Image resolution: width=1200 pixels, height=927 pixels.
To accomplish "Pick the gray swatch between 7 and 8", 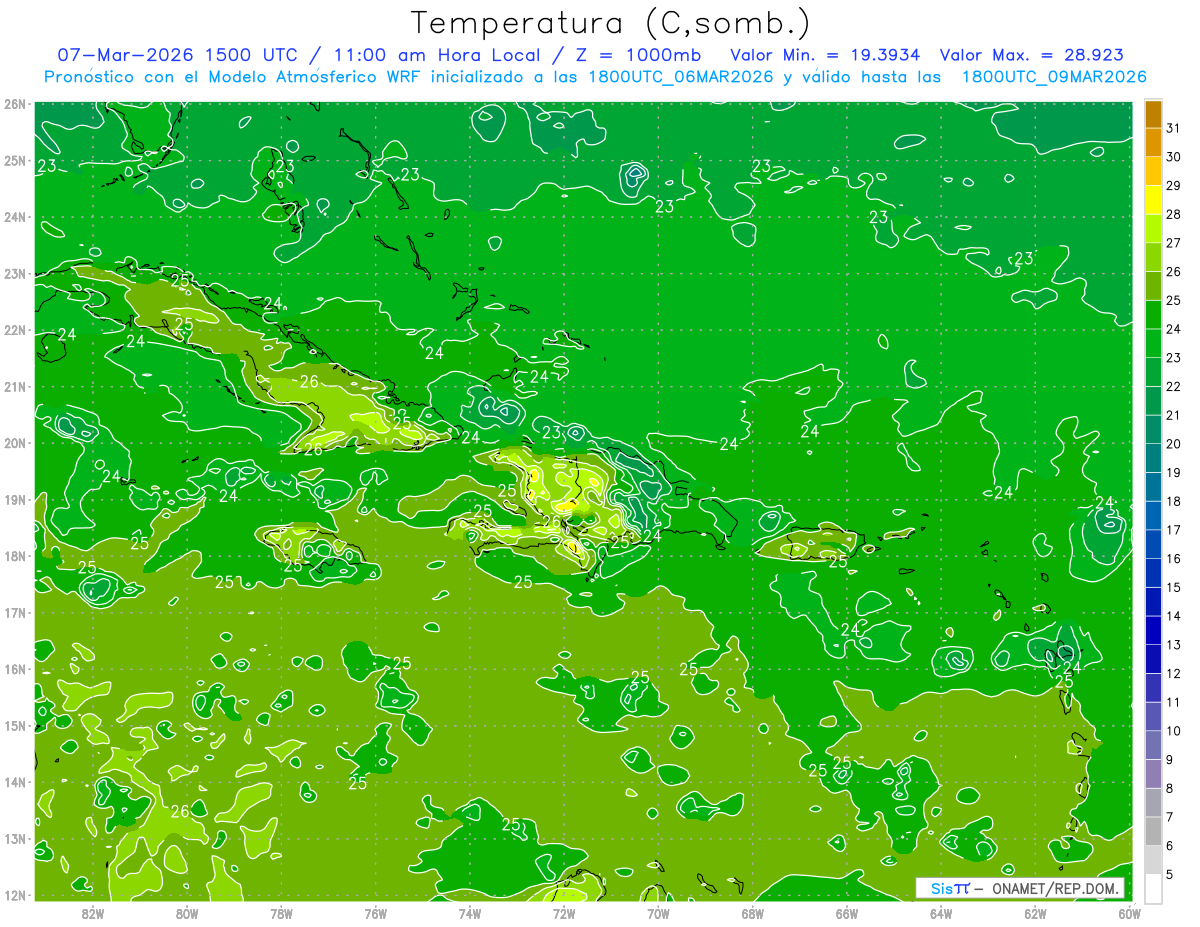I will [1153, 802].
